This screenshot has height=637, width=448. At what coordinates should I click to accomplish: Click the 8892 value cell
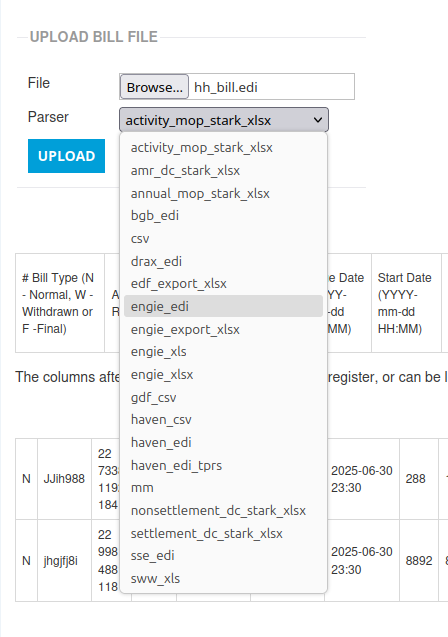419,561
